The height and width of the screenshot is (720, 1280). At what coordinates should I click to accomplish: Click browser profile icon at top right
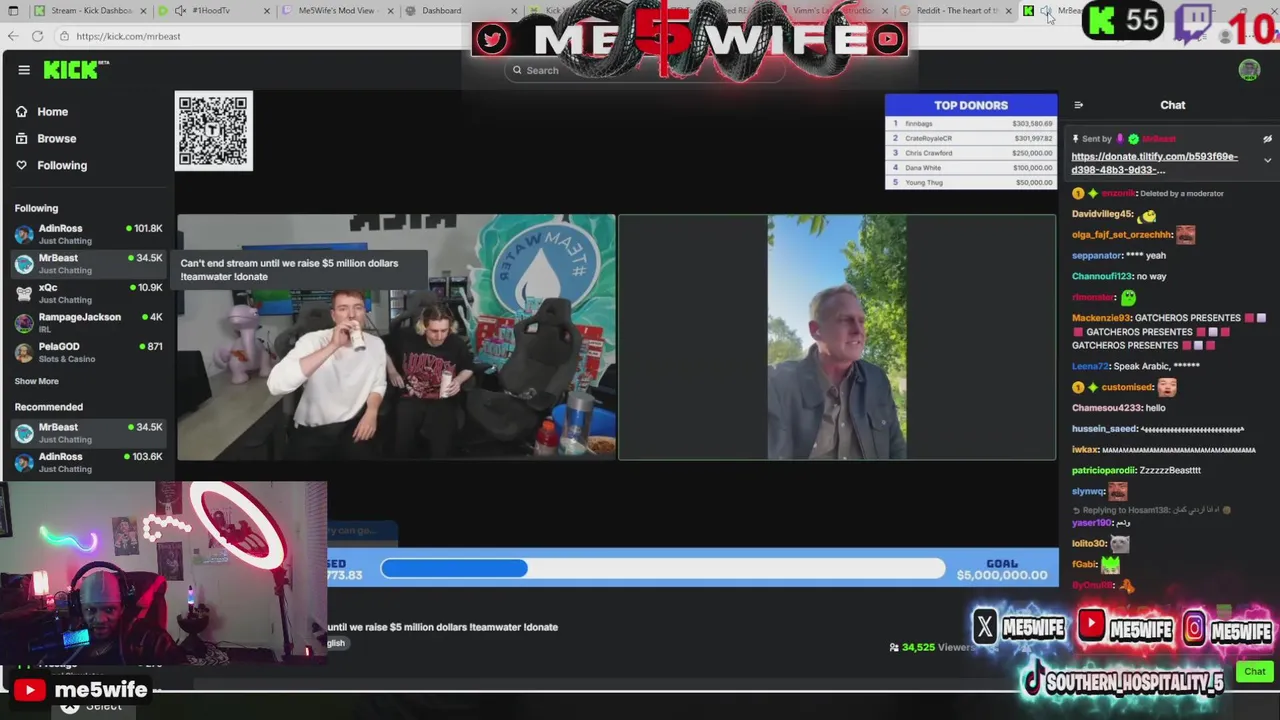(1226, 36)
